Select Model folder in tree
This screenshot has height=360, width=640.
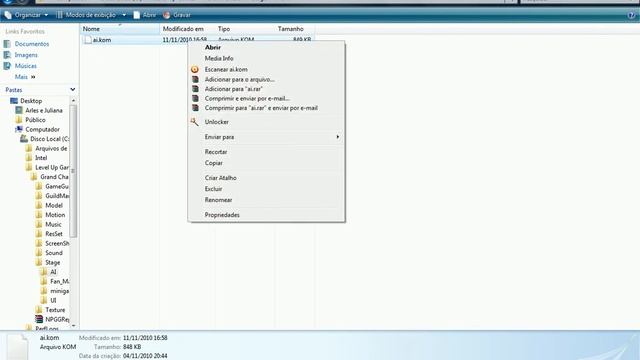pyautogui.click(x=54, y=205)
